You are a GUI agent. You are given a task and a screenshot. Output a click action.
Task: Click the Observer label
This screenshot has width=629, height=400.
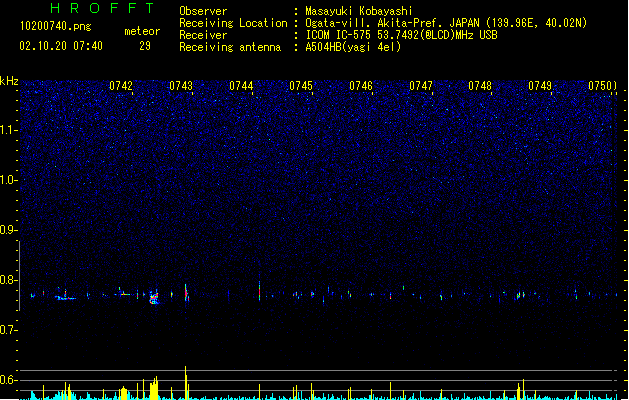[203, 11]
